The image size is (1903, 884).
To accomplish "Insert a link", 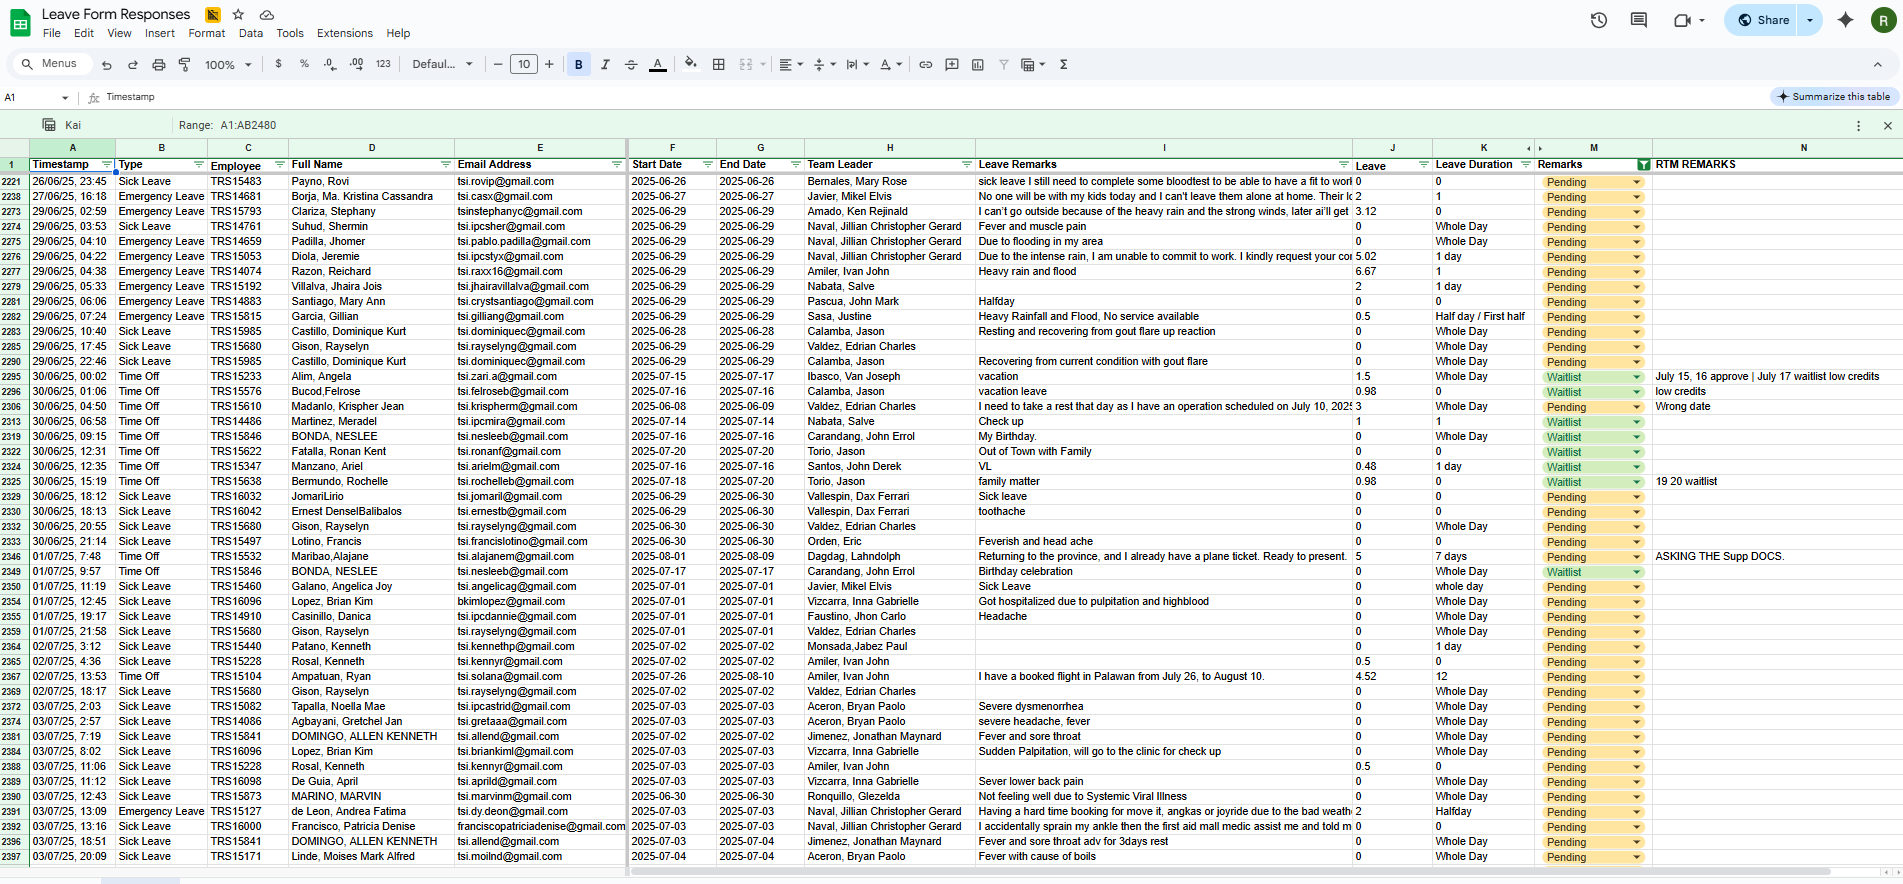I will [x=926, y=64].
